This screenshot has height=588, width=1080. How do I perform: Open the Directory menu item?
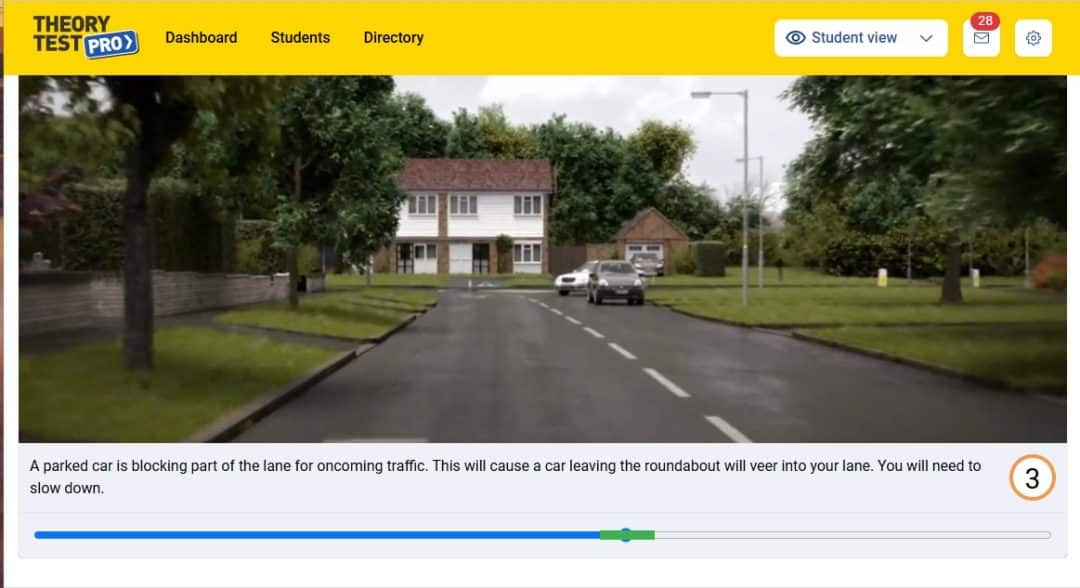393,38
